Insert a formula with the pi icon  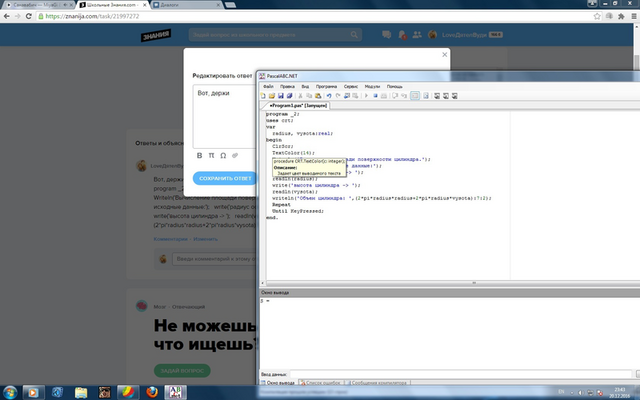(211, 155)
